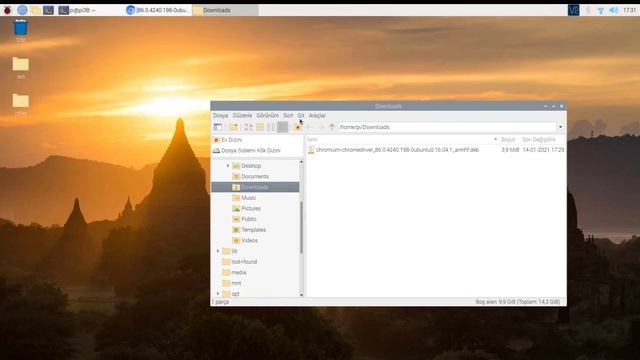The image size is (640, 360).
Task: Select the detailed list view button
Action: coord(282,127)
